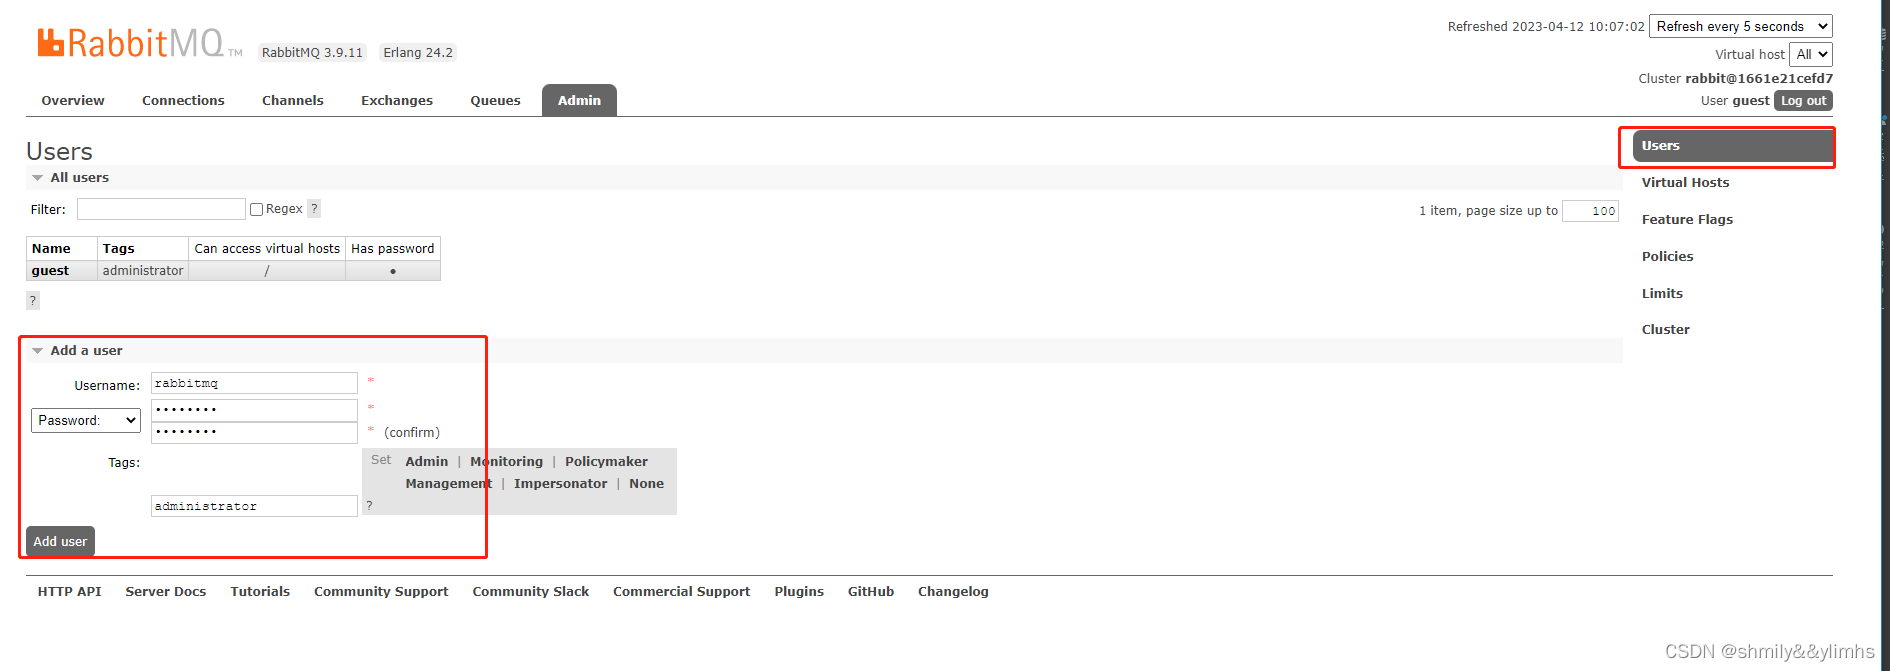The image size is (1890, 671).
Task: Click the Log out button
Action: [x=1803, y=100]
